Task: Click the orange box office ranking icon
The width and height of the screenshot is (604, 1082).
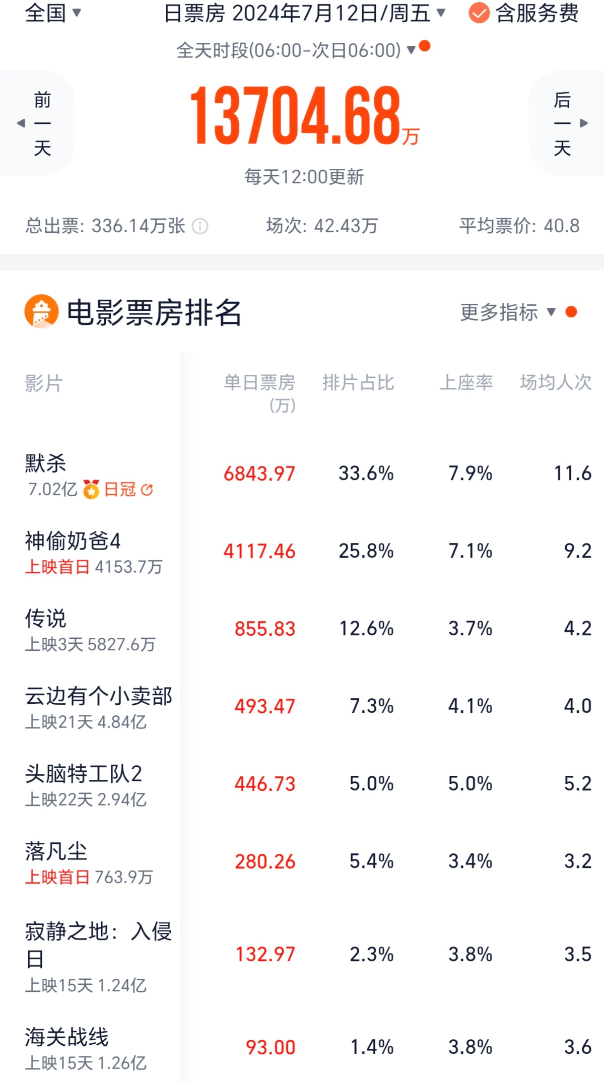Action: [x=42, y=313]
